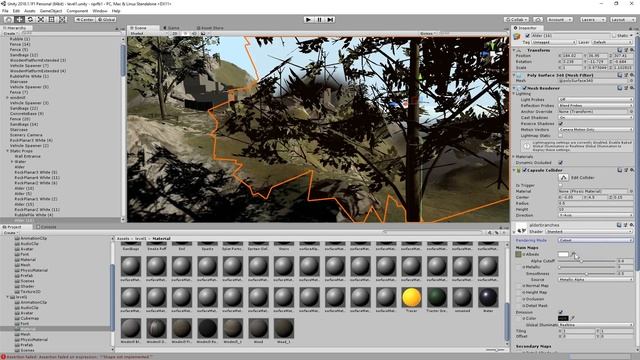Image resolution: width=640 pixels, height=360 pixels.
Task: Toggle the Dynamic Occluded checkbox
Action: pos(561,162)
